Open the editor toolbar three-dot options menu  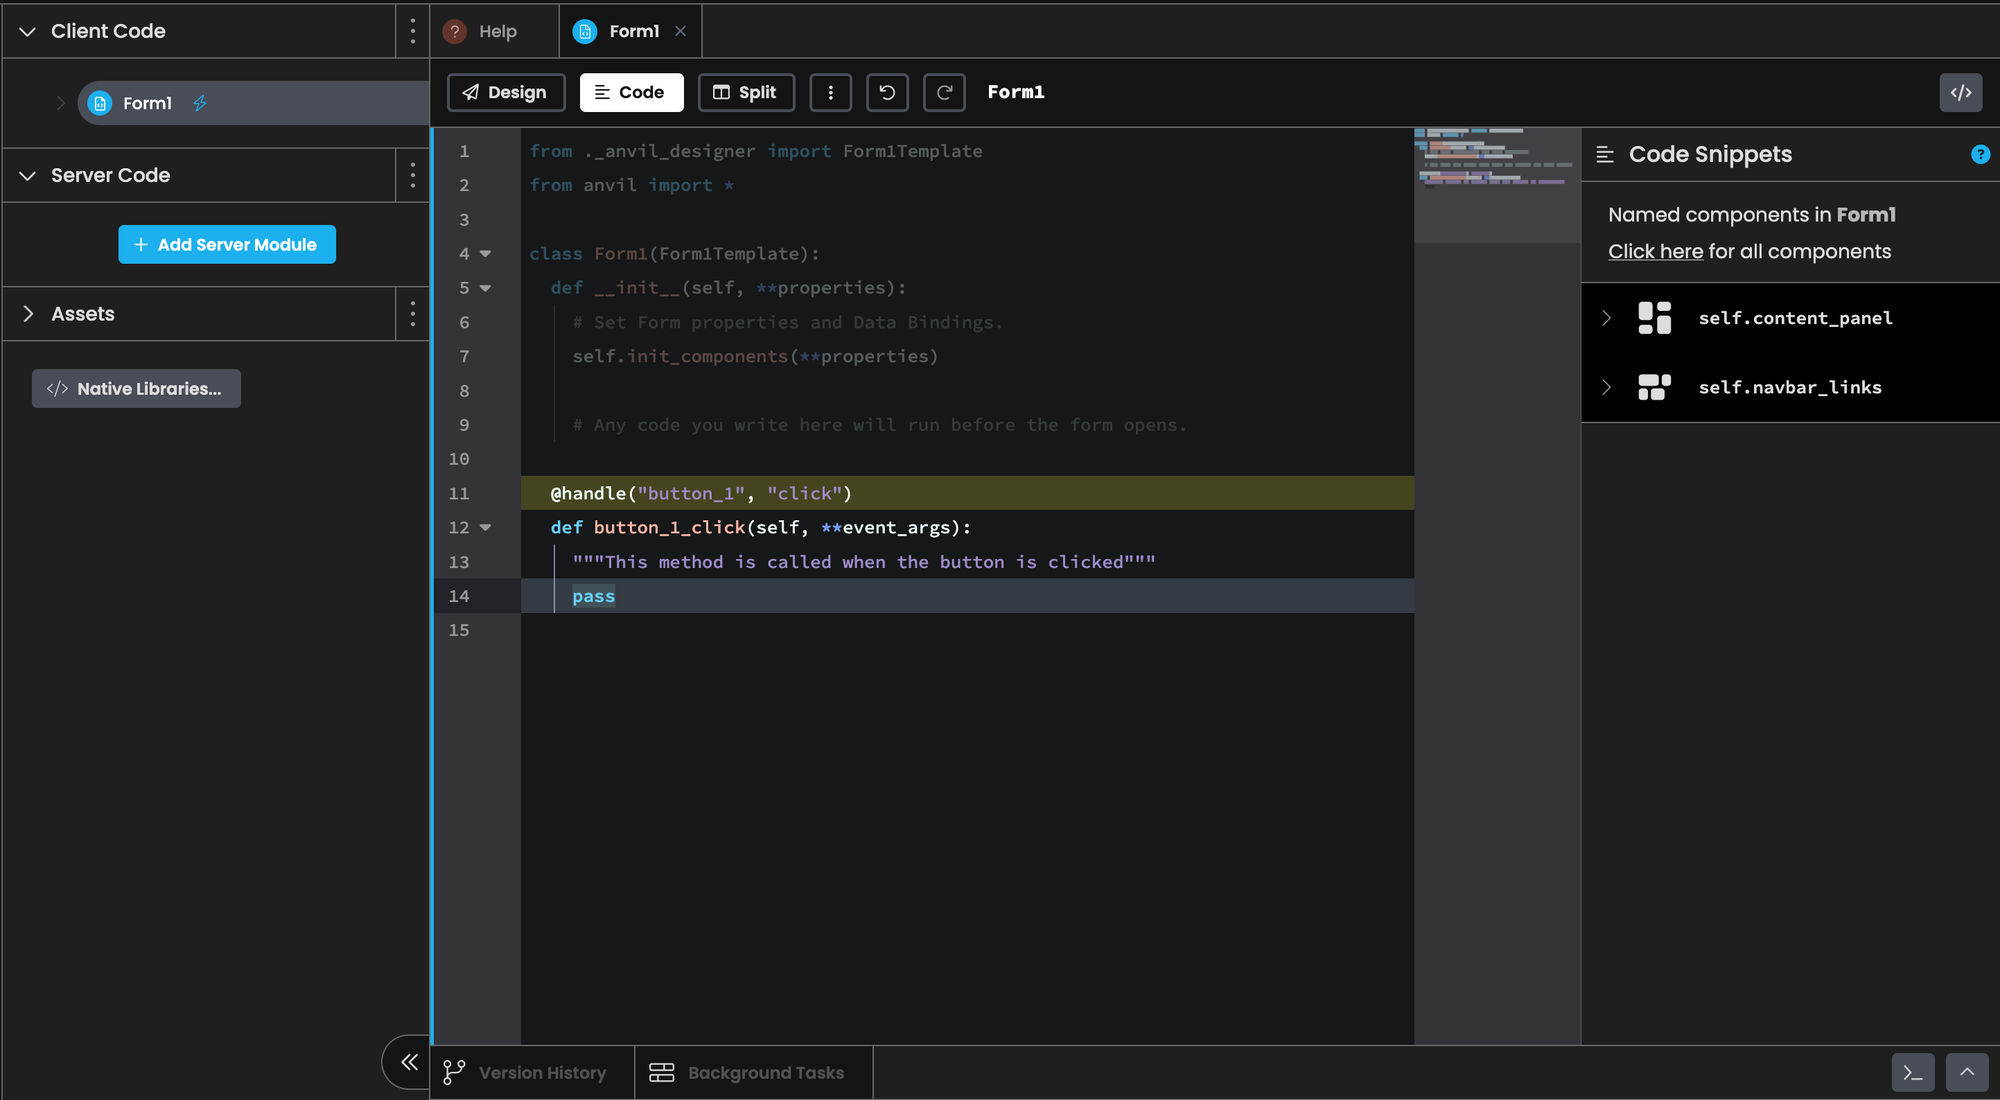coord(830,92)
